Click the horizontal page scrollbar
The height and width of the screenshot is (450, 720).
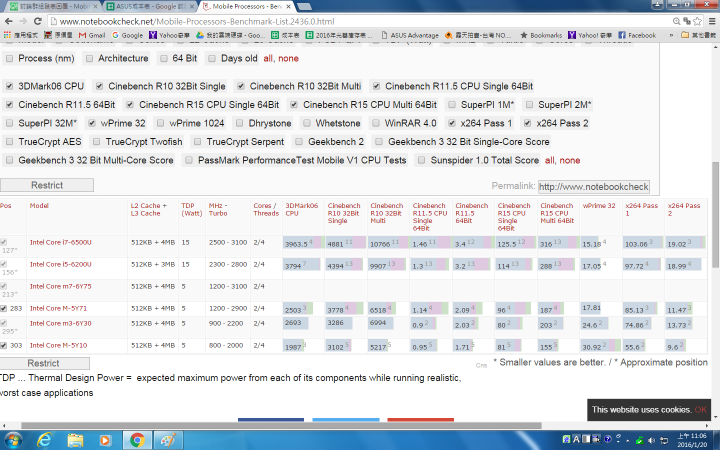pos(281,425)
